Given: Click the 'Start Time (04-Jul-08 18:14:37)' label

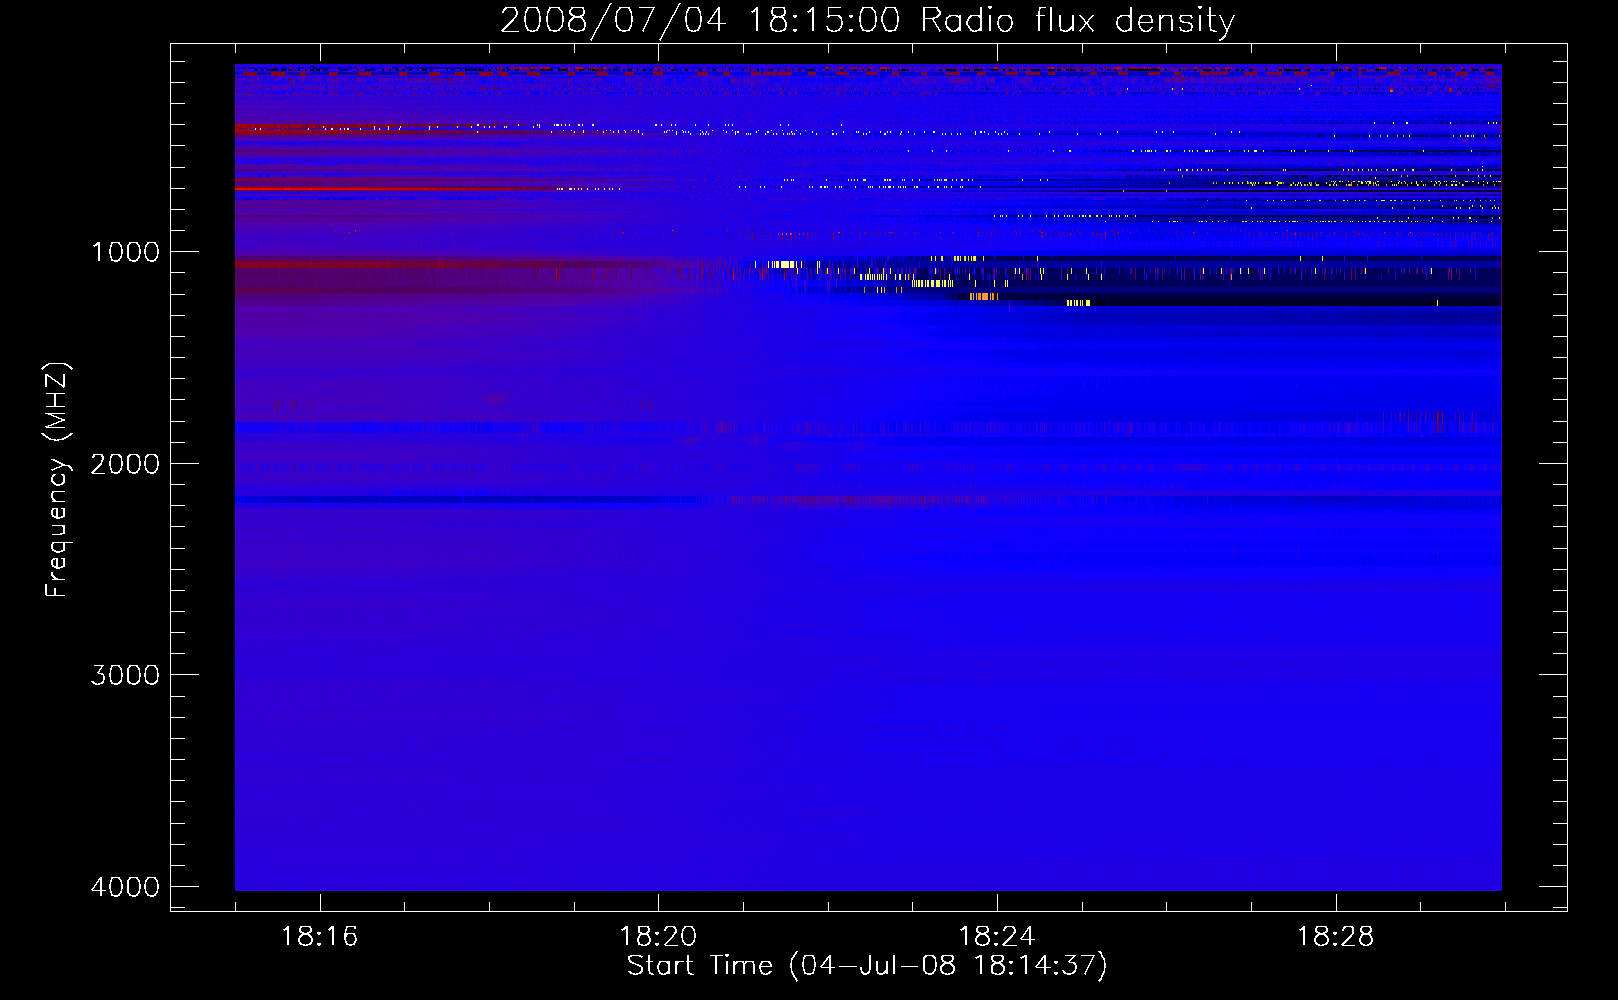Looking at the screenshot, I should tap(867, 966).
